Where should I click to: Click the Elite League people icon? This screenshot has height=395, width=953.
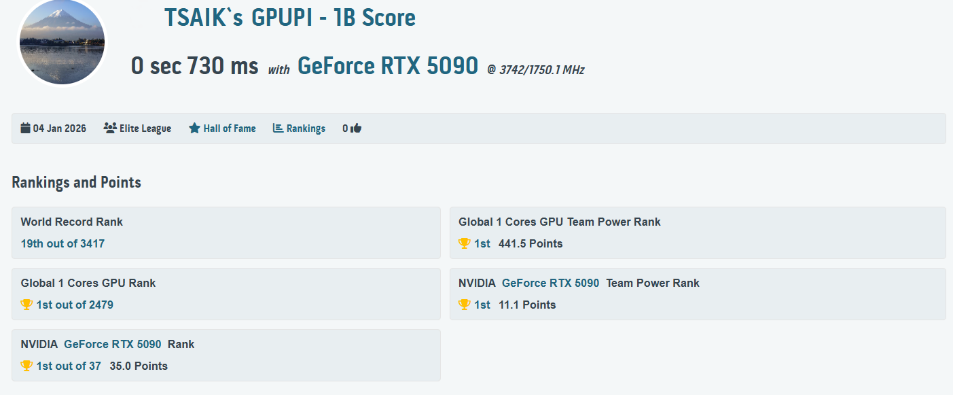[110, 128]
